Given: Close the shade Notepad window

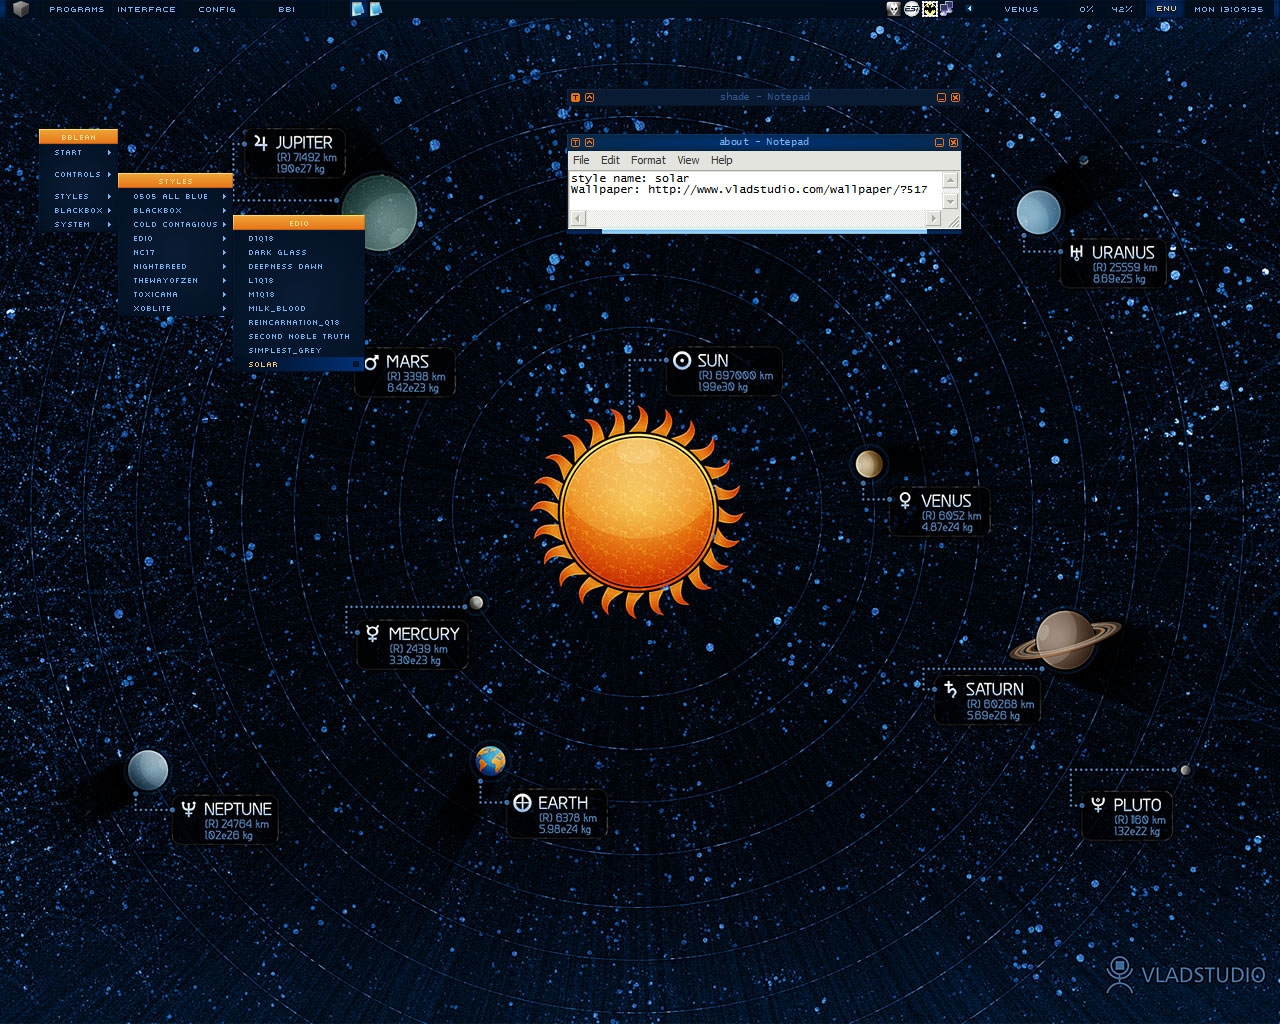Looking at the screenshot, I should 955,97.
